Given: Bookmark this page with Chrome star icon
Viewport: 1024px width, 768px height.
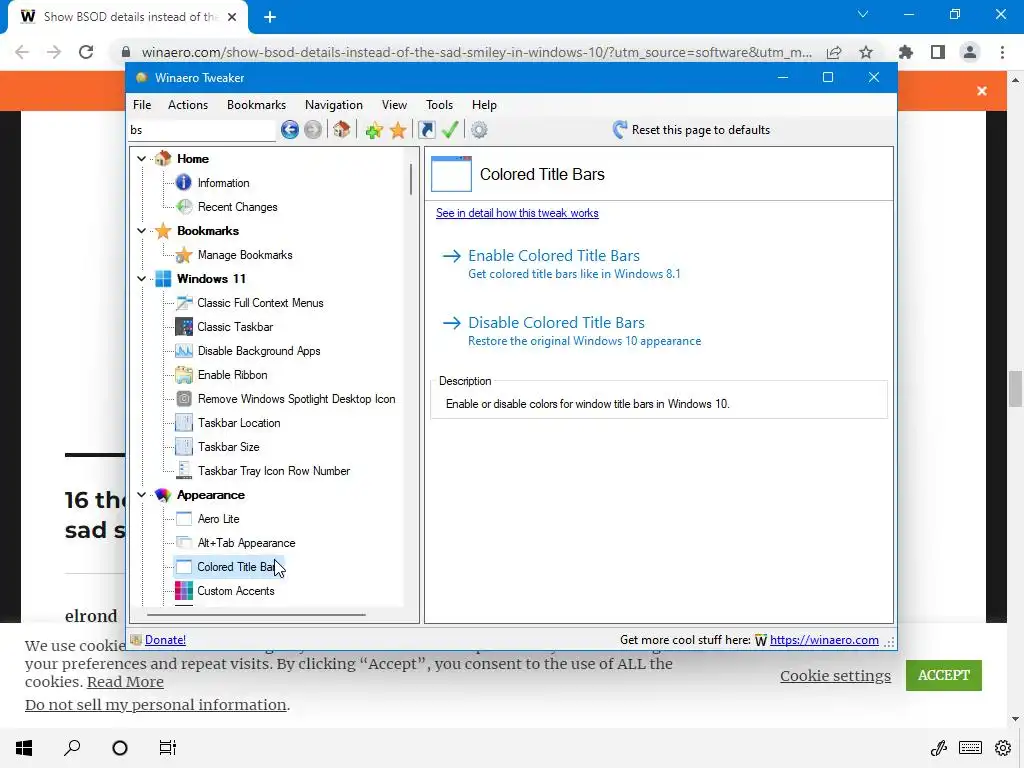Looking at the screenshot, I should [x=866, y=52].
